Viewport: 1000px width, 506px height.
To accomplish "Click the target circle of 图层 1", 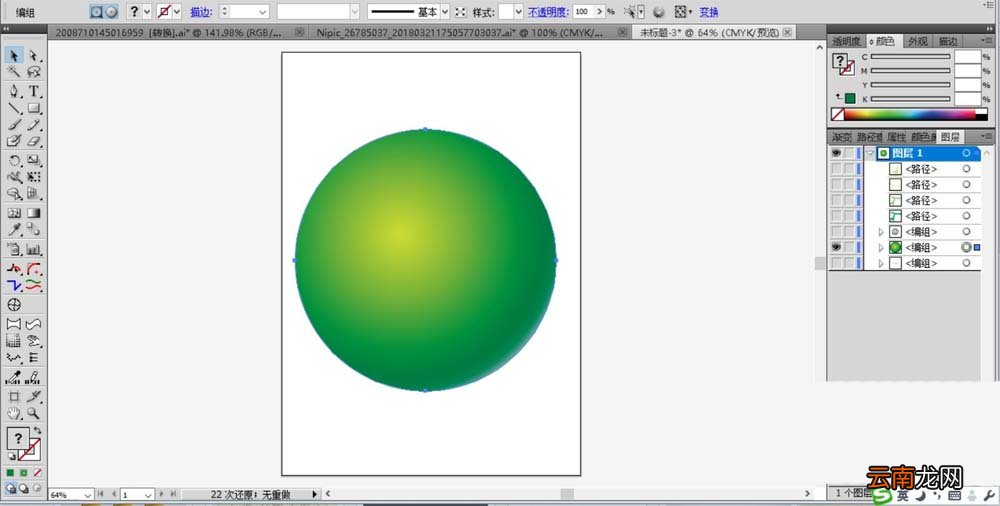I will click(x=966, y=153).
